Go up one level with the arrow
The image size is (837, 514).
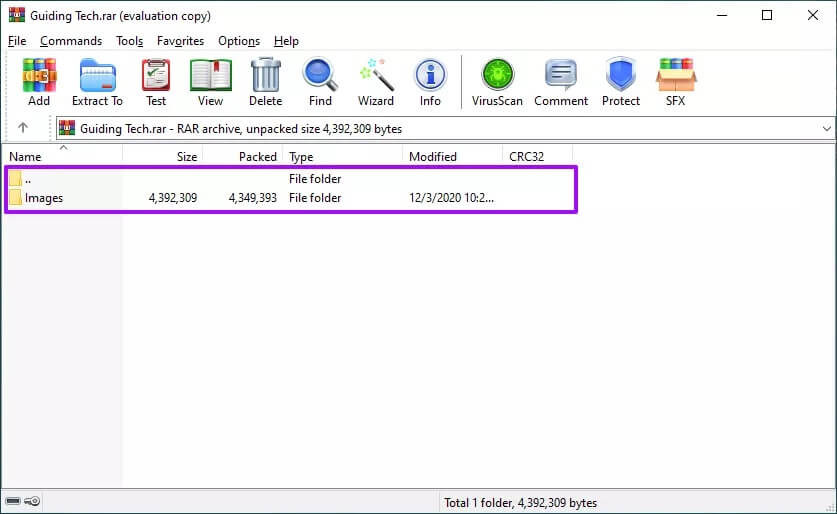click(x=23, y=128)
